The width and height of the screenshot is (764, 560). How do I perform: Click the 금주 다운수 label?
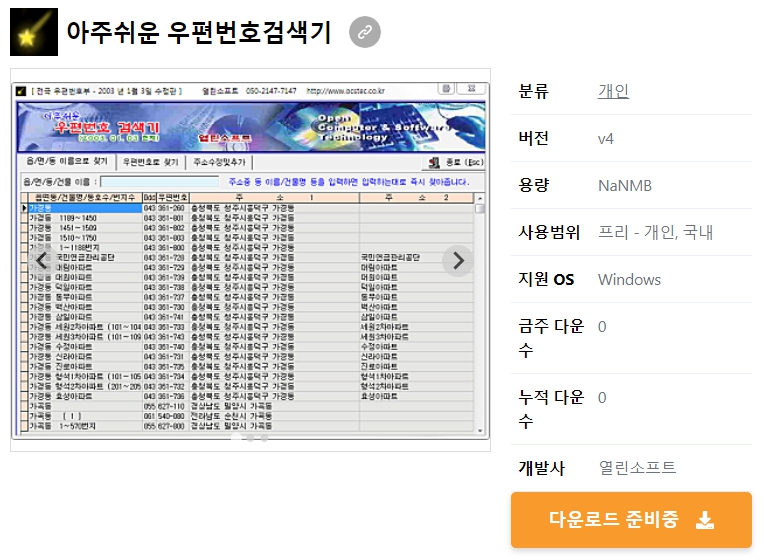pos(551,338)
